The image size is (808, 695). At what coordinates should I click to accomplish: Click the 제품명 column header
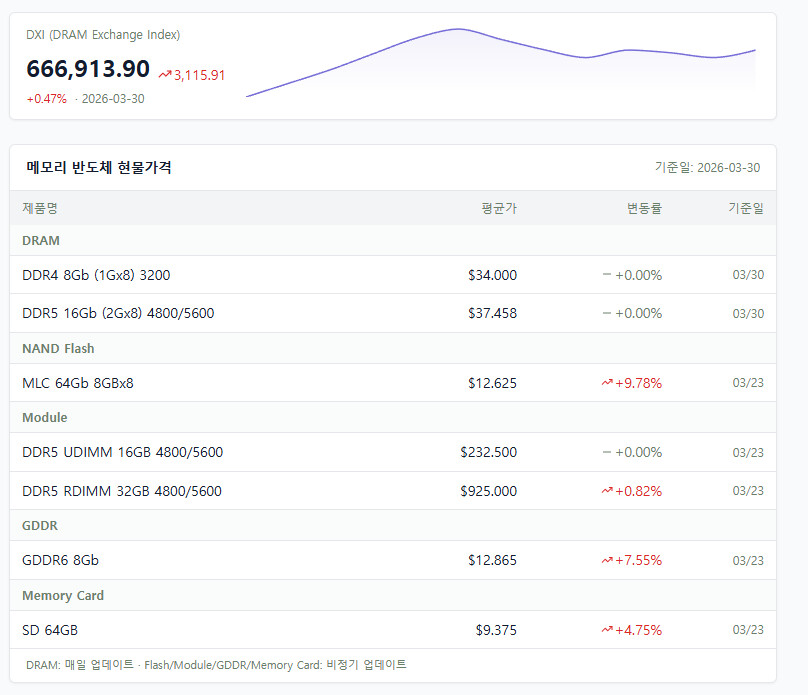[x=40, y=208]
